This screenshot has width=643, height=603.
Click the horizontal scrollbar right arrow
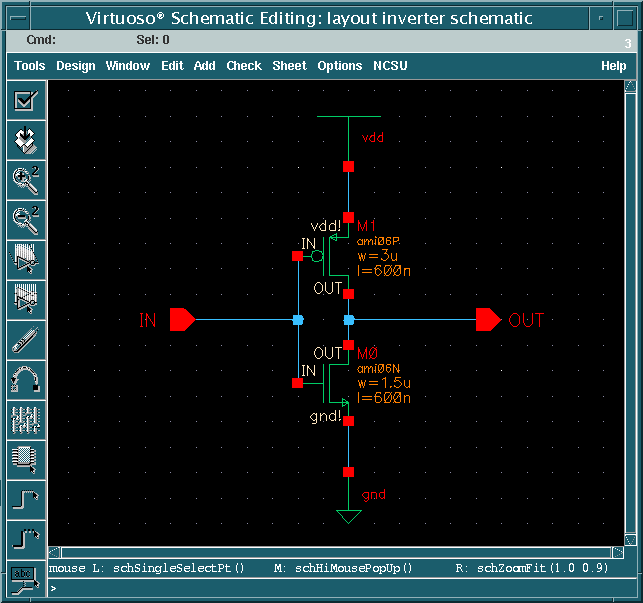[618, 553]
